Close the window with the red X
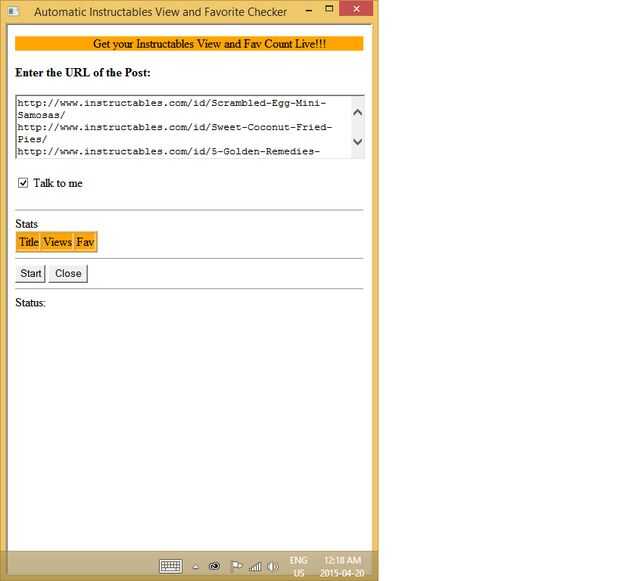Image resolution: width=620 pixels, height=581 pixels. 356,9
